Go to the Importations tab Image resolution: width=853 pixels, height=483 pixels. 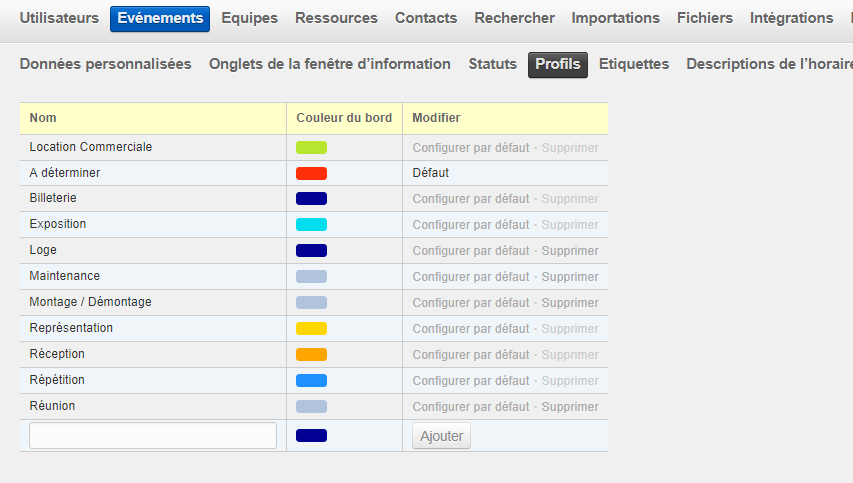click(615, 18)
